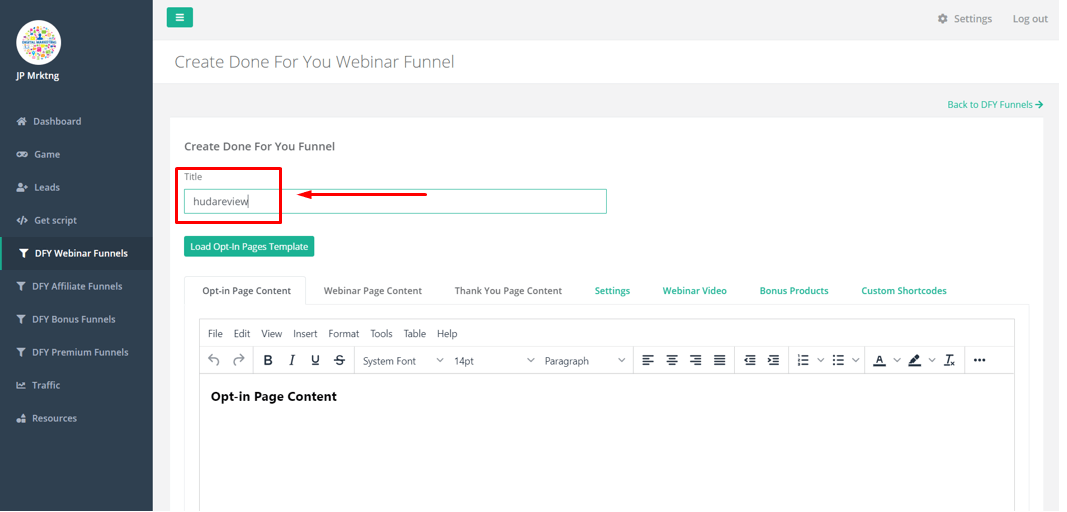Apply bold formatting in editor toolbar
The height and width of the screenshot is (512, 1067).
[x=268, y=360]
